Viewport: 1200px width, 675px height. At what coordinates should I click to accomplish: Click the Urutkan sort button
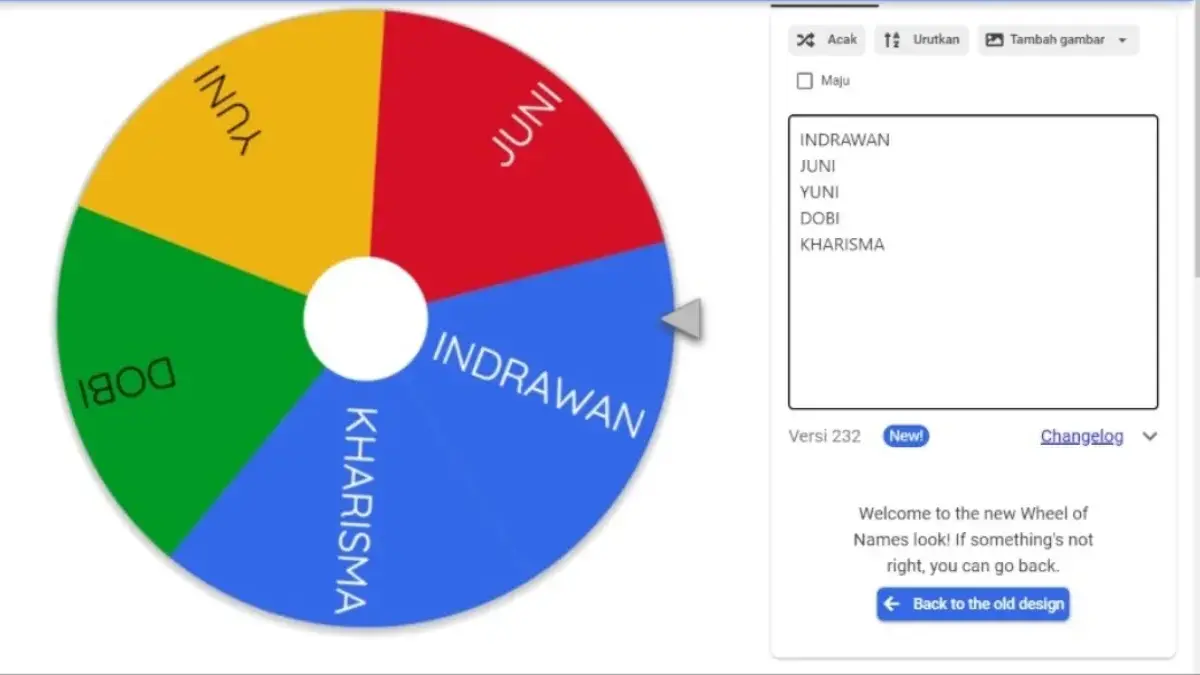(921, 40)
